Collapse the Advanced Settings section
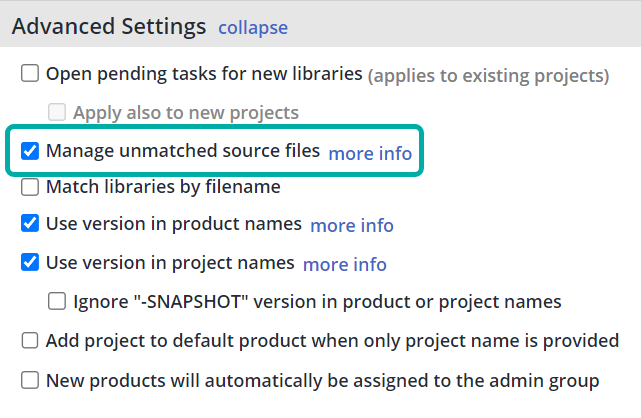641x418 pixels. pyautogui.click(x=253, y=27)
